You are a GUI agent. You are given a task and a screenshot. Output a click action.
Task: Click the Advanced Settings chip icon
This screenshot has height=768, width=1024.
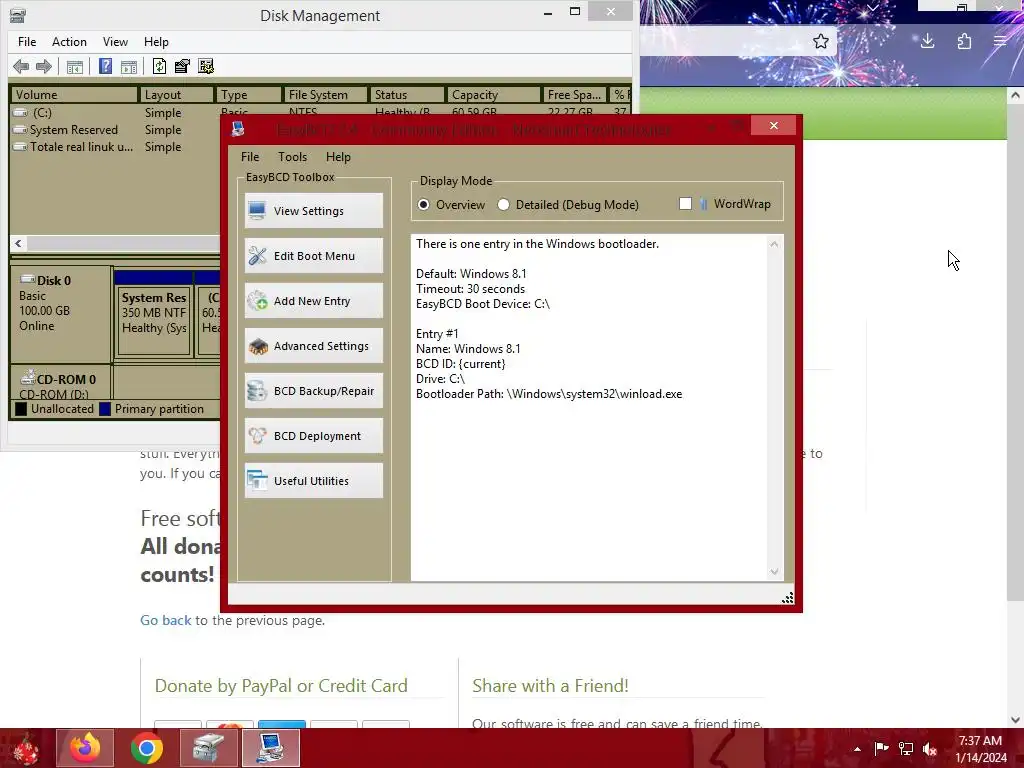tap(257, 345)
